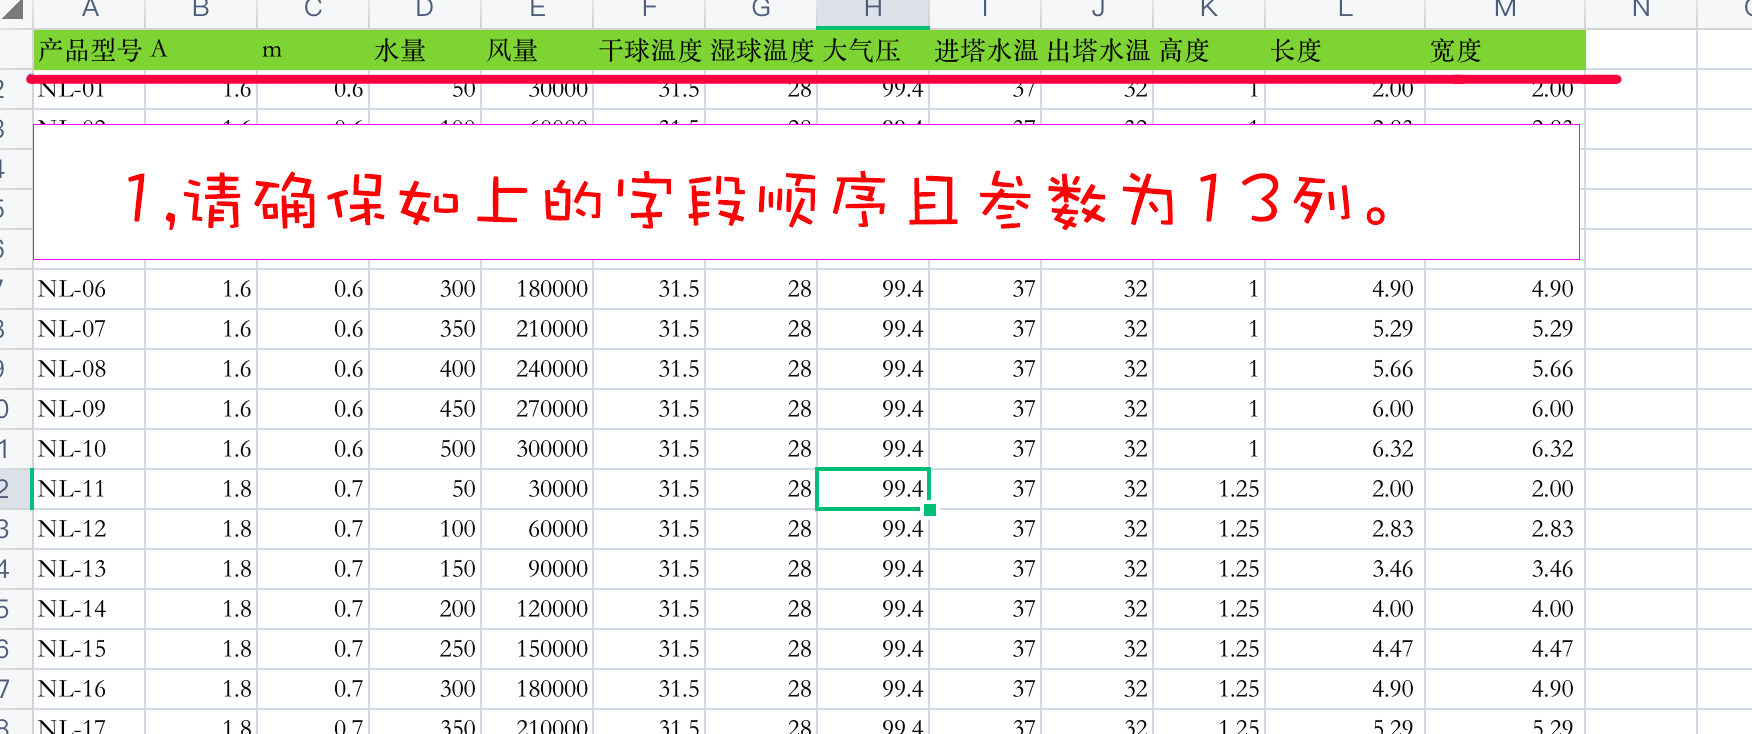Click 风量 value 210000 in NL-07 row
The width and height of the screenshot is (1752, 734).
(x=537, y=329)
